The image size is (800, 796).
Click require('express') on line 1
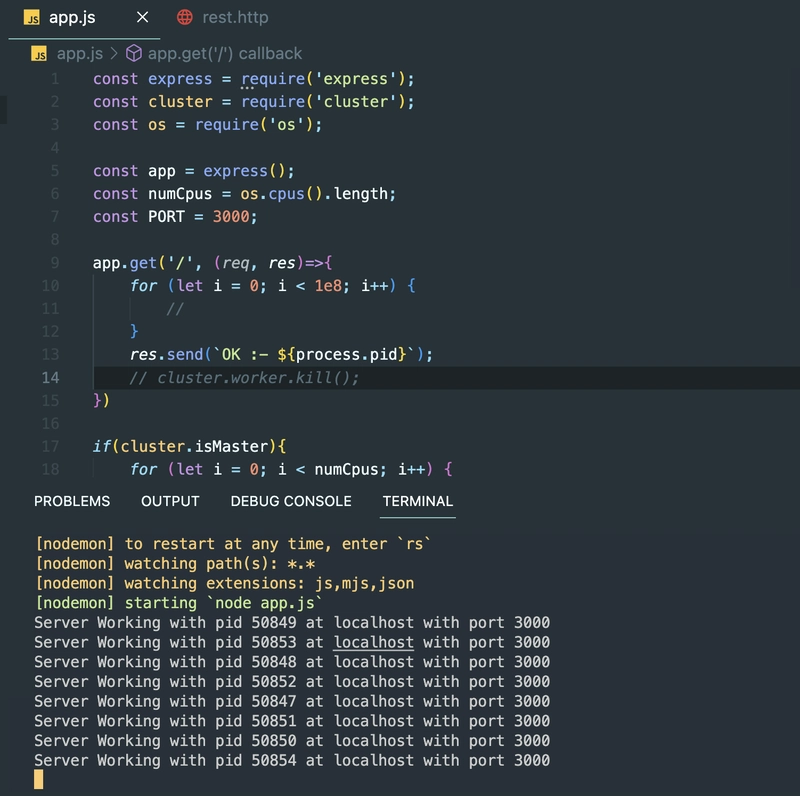pos(322,79)
